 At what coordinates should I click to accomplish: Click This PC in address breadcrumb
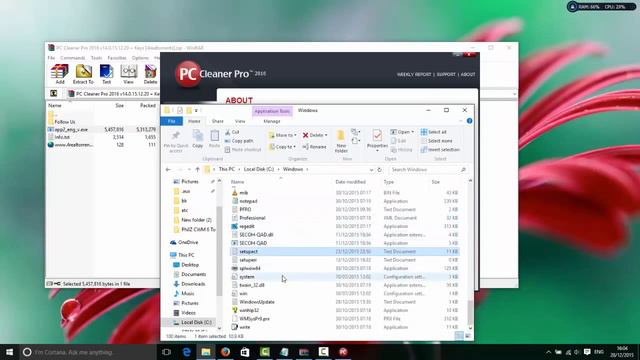point(227,169)
